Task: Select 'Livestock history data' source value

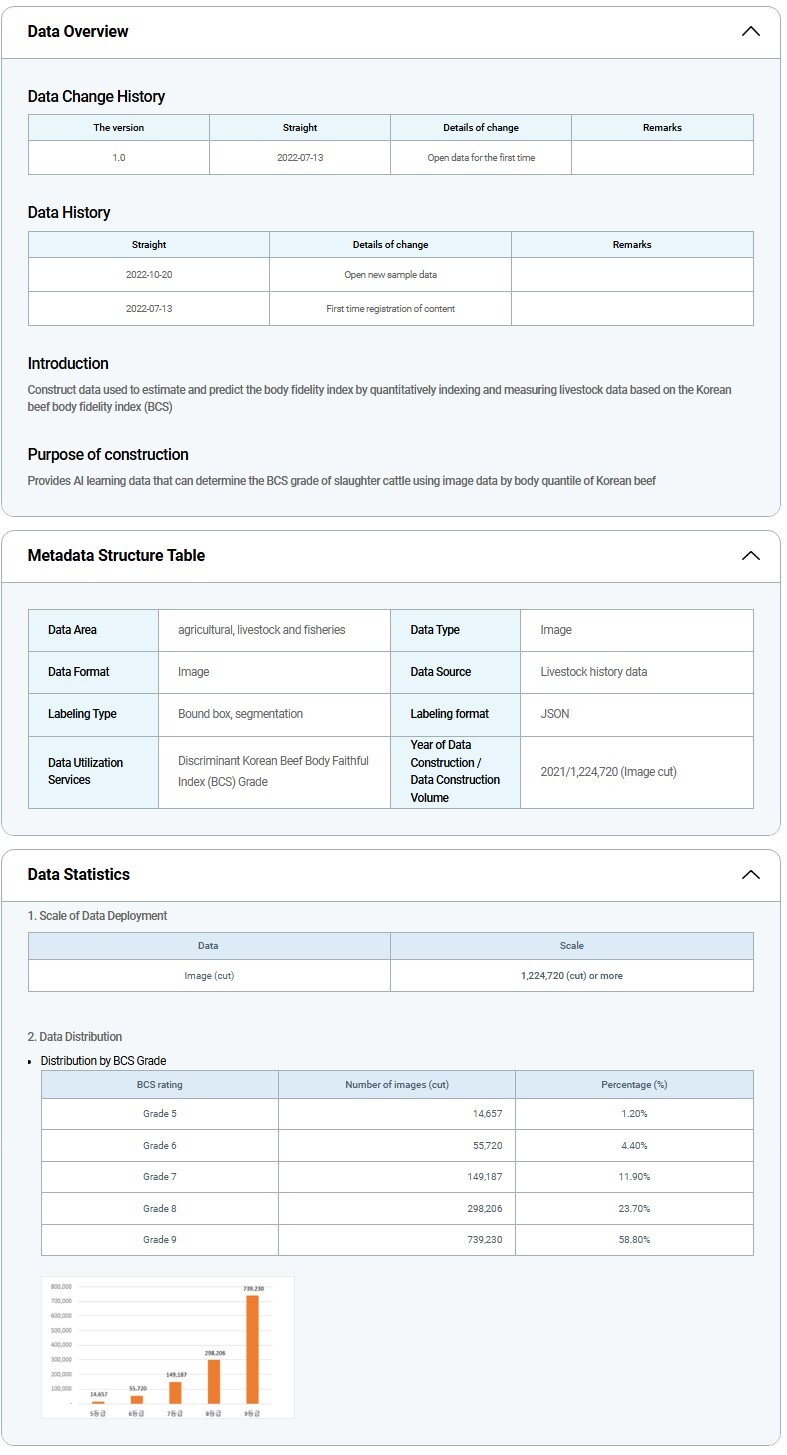Action: click(593, 672)
